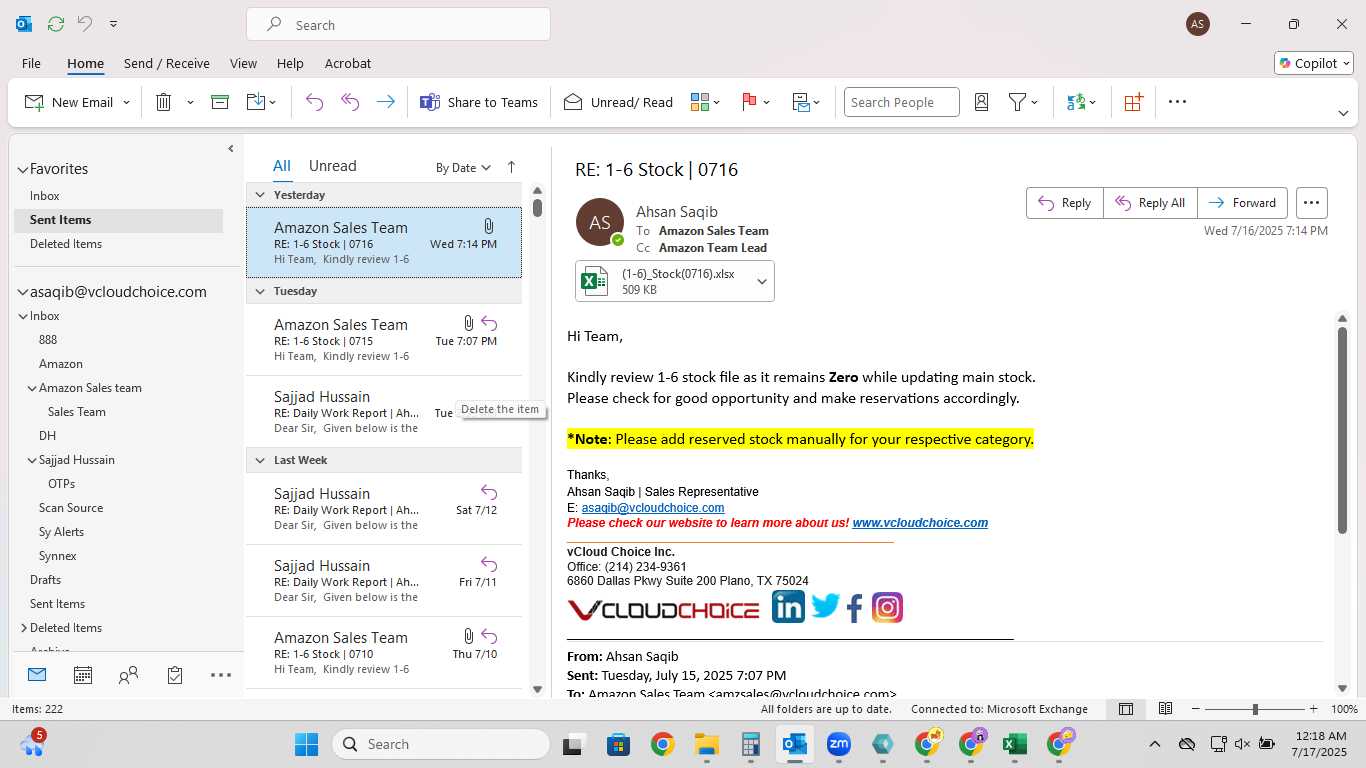The image size is (1366, 768).
Task: Mark message Unread/Read from ribbon
Action: (619, 102)
